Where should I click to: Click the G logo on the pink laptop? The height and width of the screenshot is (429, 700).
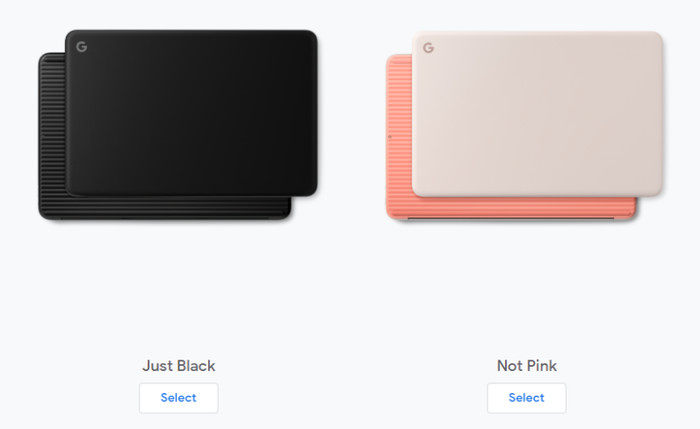[428, 48]
